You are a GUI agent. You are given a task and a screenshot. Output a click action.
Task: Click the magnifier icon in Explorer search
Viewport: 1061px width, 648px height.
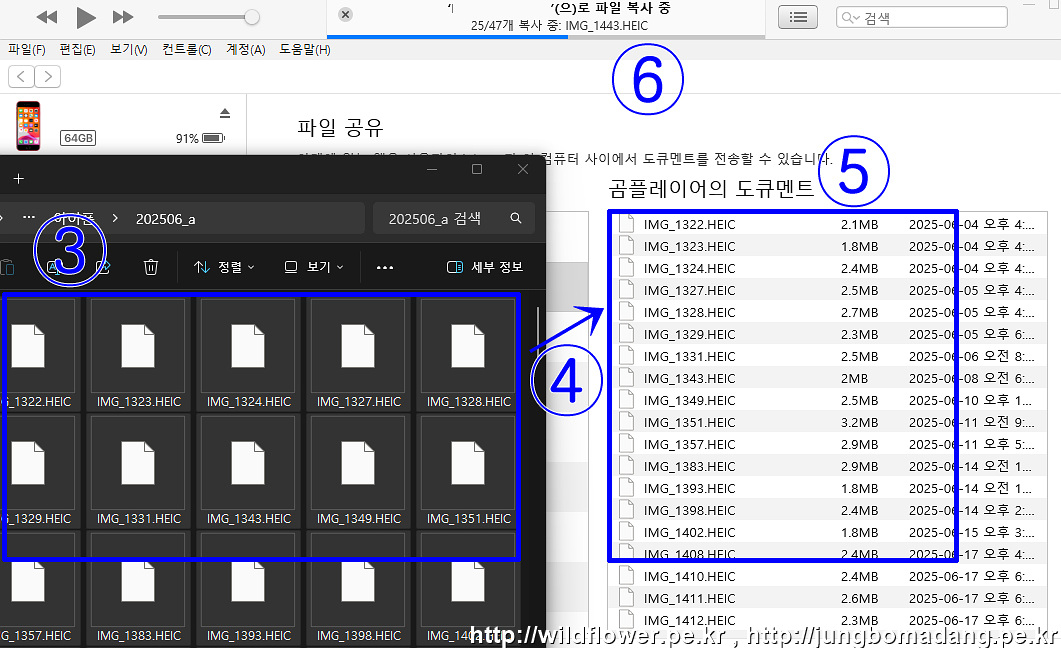point(516,218)
